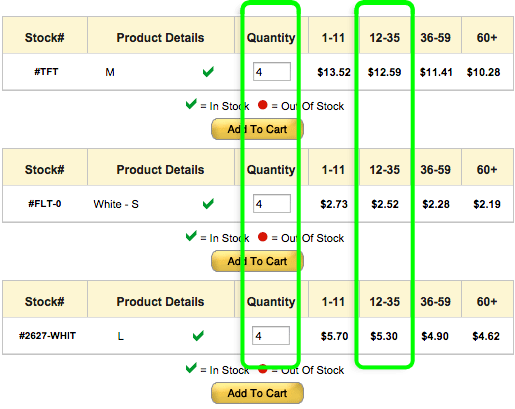Click the In Stock checkmark in the second legend
The height and width of the screenshot is (409, 515).
coord(191,236)
